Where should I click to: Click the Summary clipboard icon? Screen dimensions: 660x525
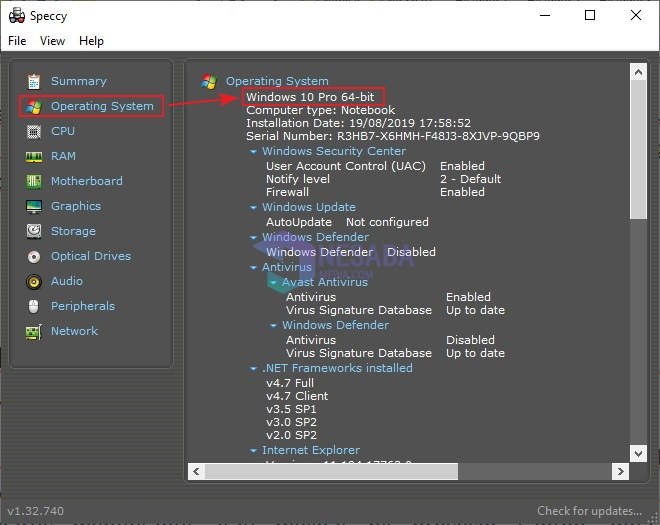[x=34, y=81]
